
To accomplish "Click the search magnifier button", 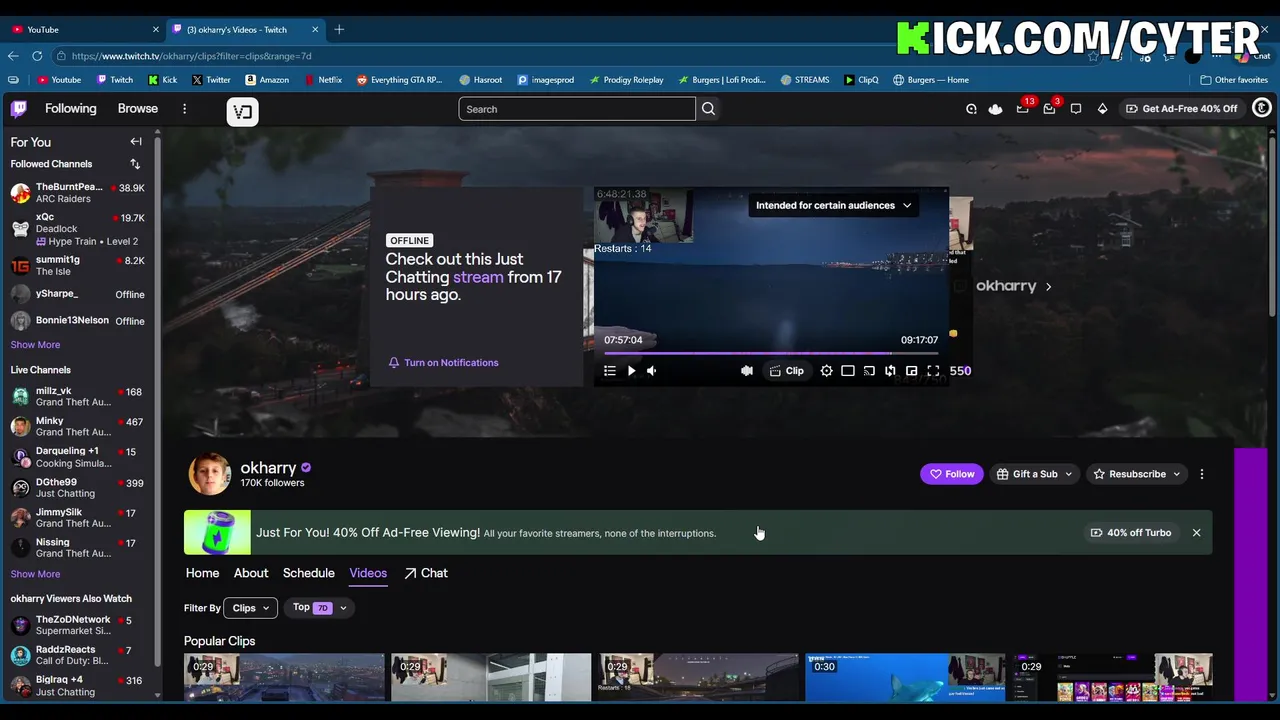I will point(708,109).
